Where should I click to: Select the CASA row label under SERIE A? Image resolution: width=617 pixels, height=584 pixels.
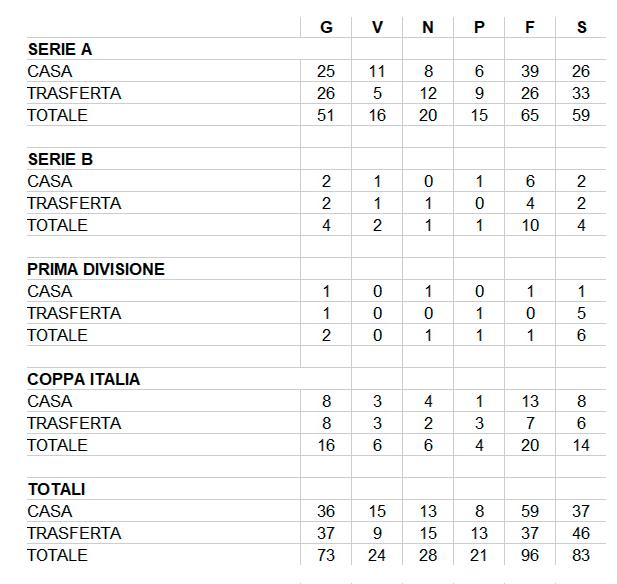click(x=50, y=71)
